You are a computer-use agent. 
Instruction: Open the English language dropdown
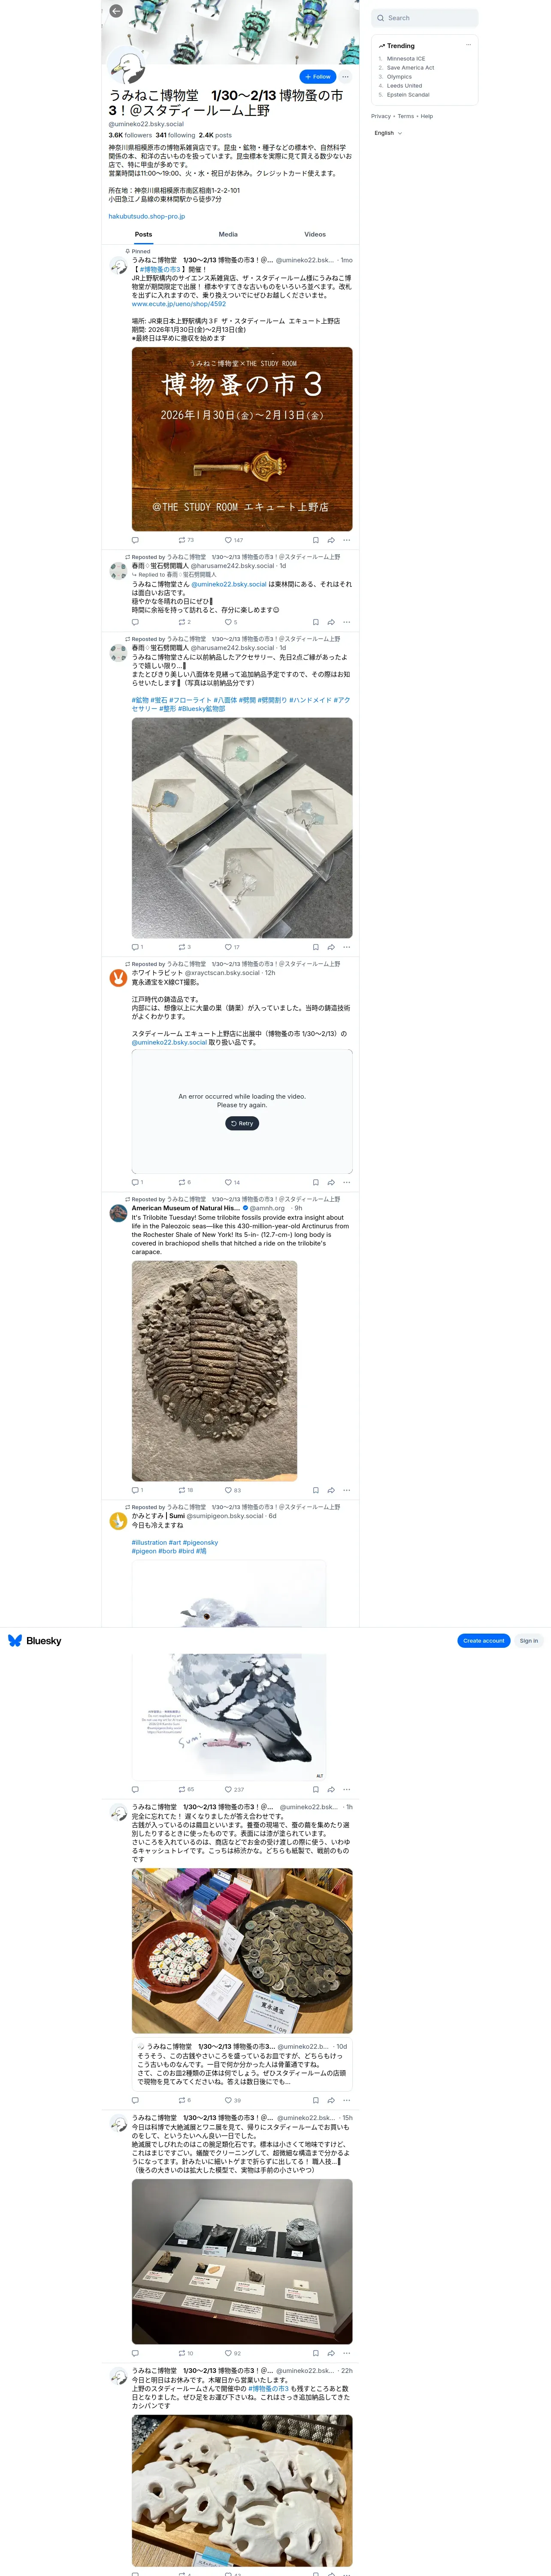coord(388,133)
